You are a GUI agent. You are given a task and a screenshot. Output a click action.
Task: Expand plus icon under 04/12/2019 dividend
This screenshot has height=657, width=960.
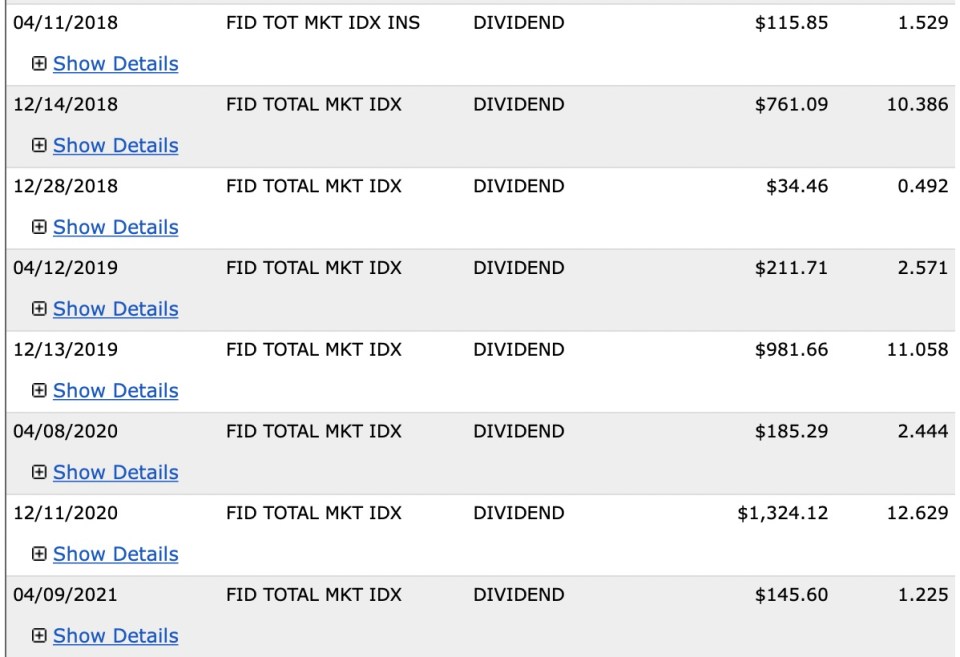39,309
